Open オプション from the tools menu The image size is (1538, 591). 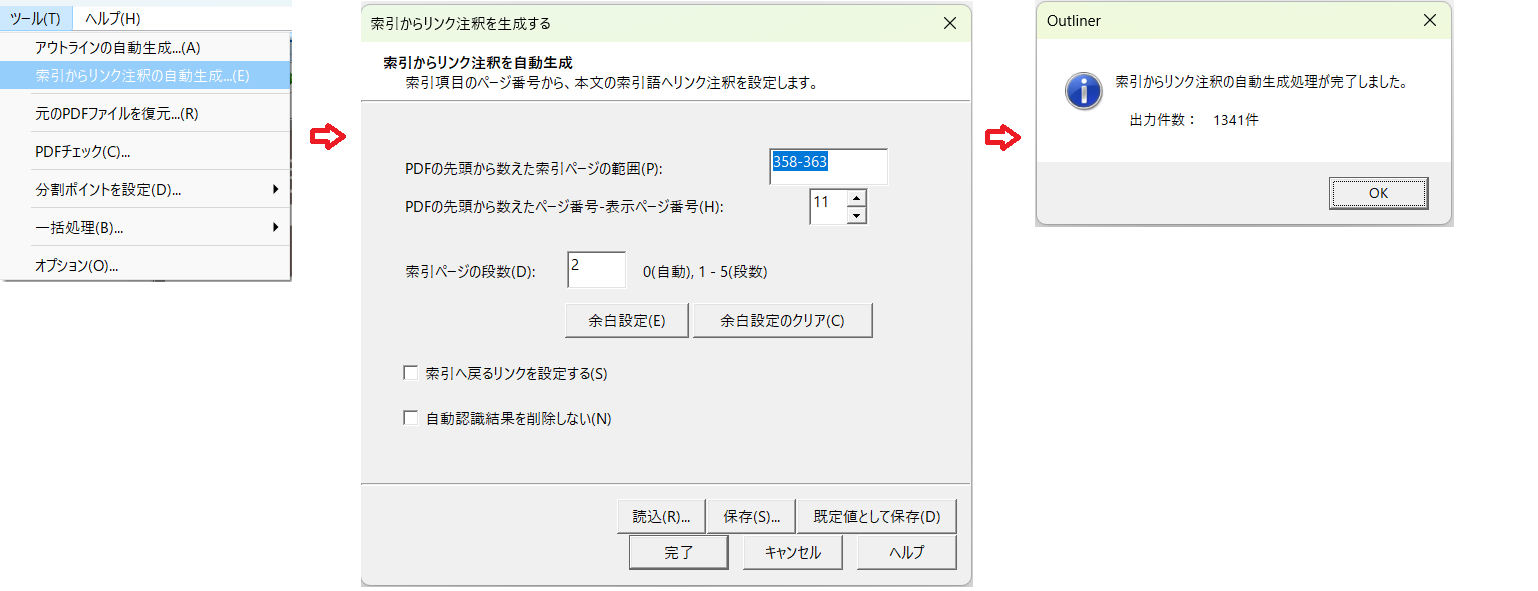[76, 266]
